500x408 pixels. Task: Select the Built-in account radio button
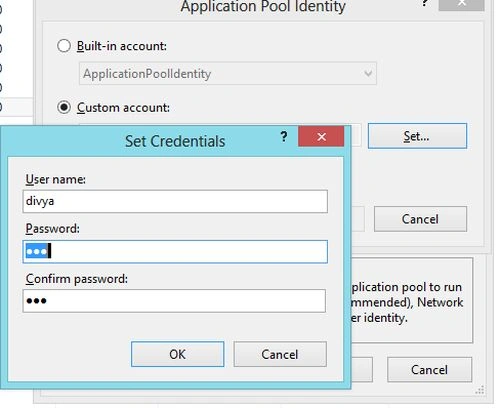[x=64, y=46]
